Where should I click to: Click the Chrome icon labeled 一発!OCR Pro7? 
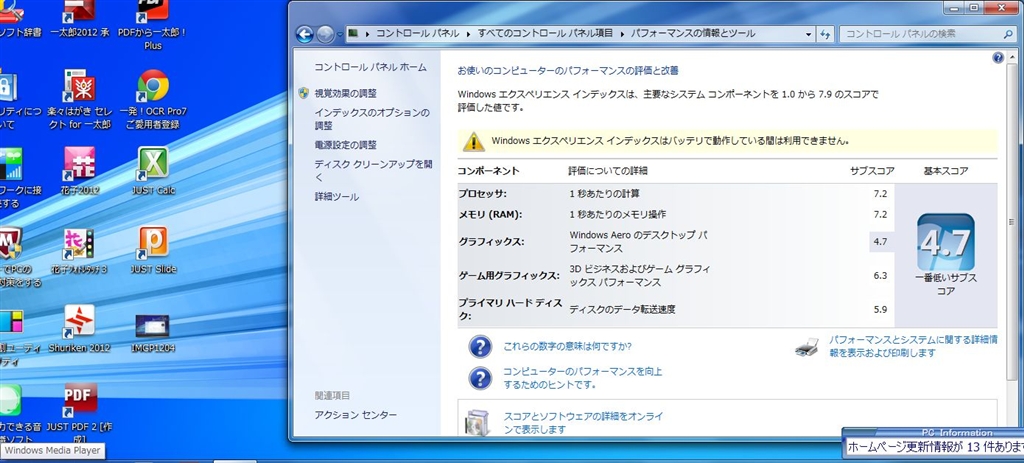point(153,99)
